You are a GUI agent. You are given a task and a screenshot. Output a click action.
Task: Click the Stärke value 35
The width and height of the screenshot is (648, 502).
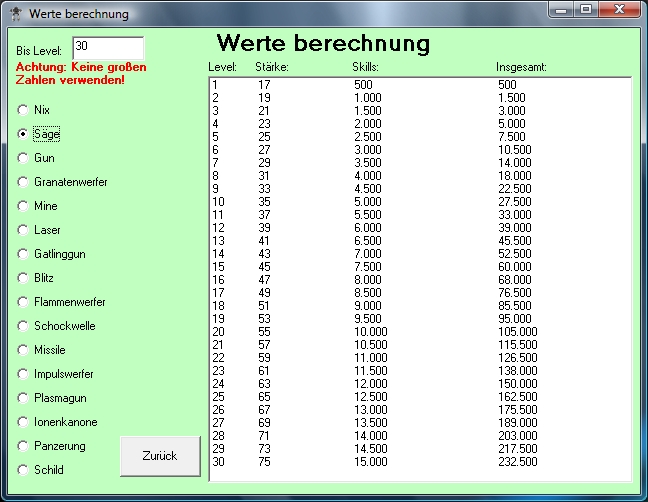click(x=264, y=202)
